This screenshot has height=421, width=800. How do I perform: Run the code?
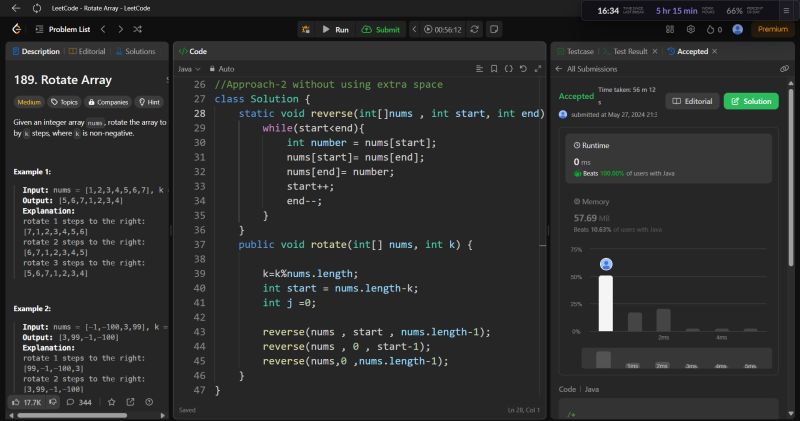[x=335, y=30]
